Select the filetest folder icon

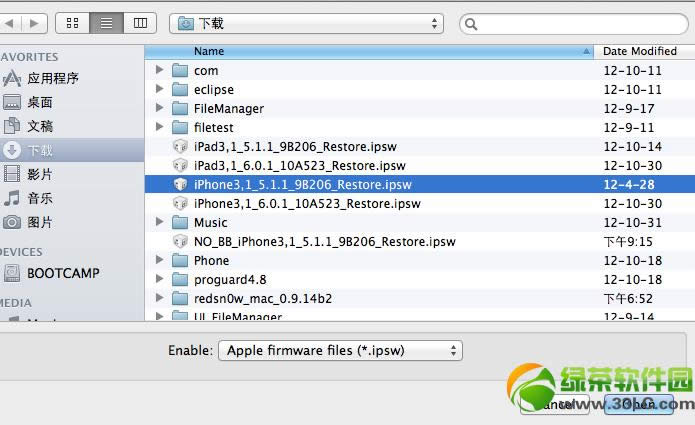180,128
